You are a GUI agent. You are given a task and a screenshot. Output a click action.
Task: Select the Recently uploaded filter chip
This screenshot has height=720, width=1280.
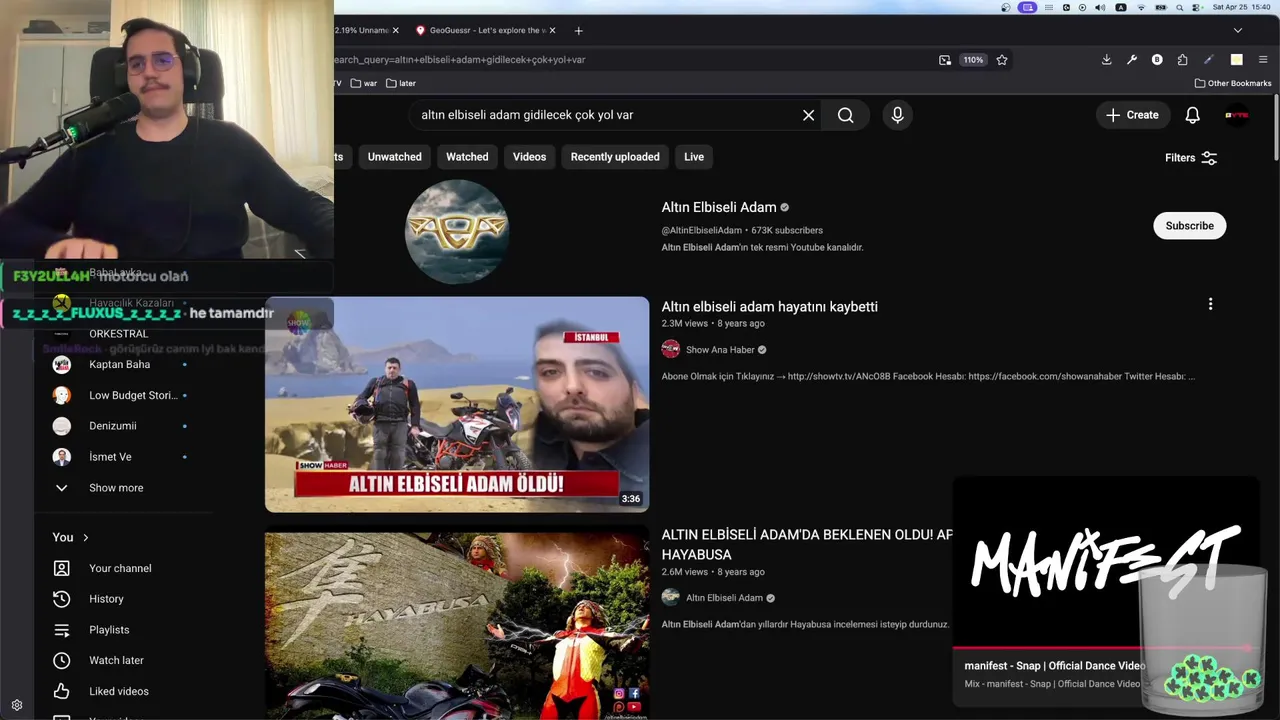[x=615, y=157]
